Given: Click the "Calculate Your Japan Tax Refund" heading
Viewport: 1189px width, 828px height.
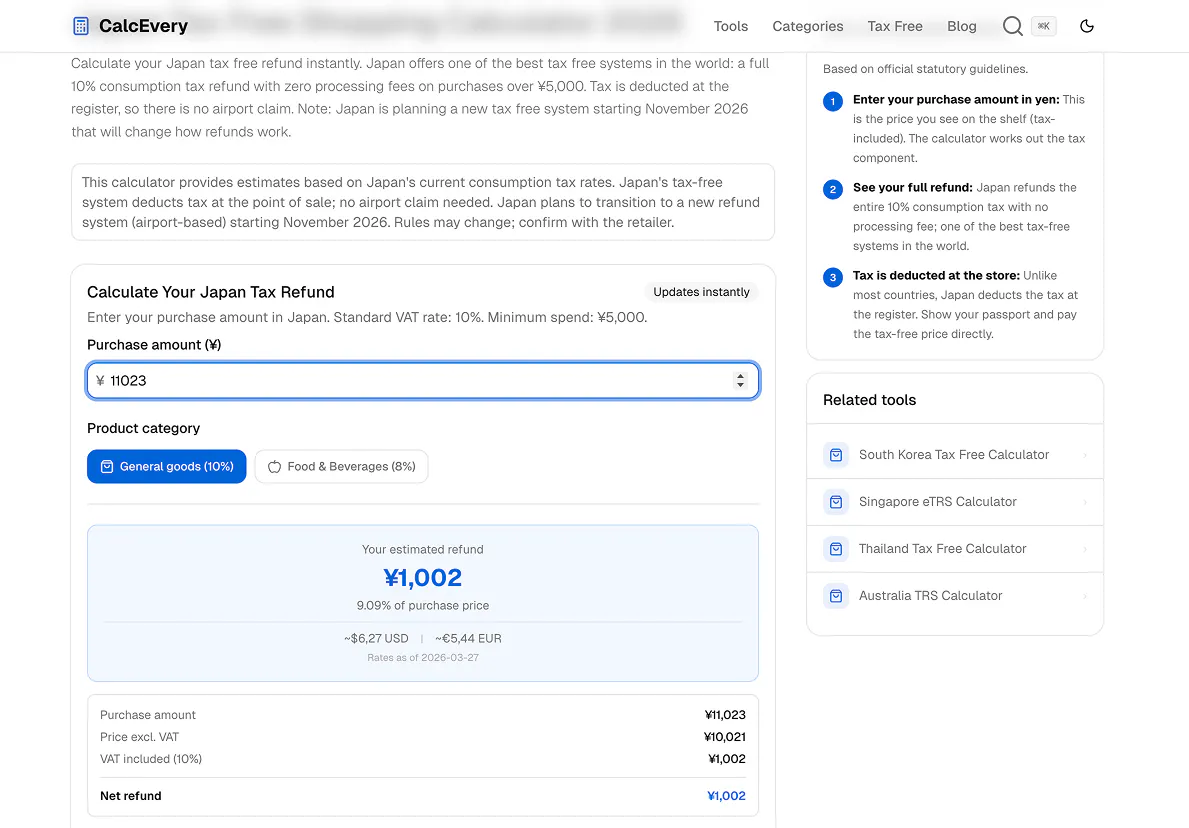Looking at the screenshot, I should (211, 292).
